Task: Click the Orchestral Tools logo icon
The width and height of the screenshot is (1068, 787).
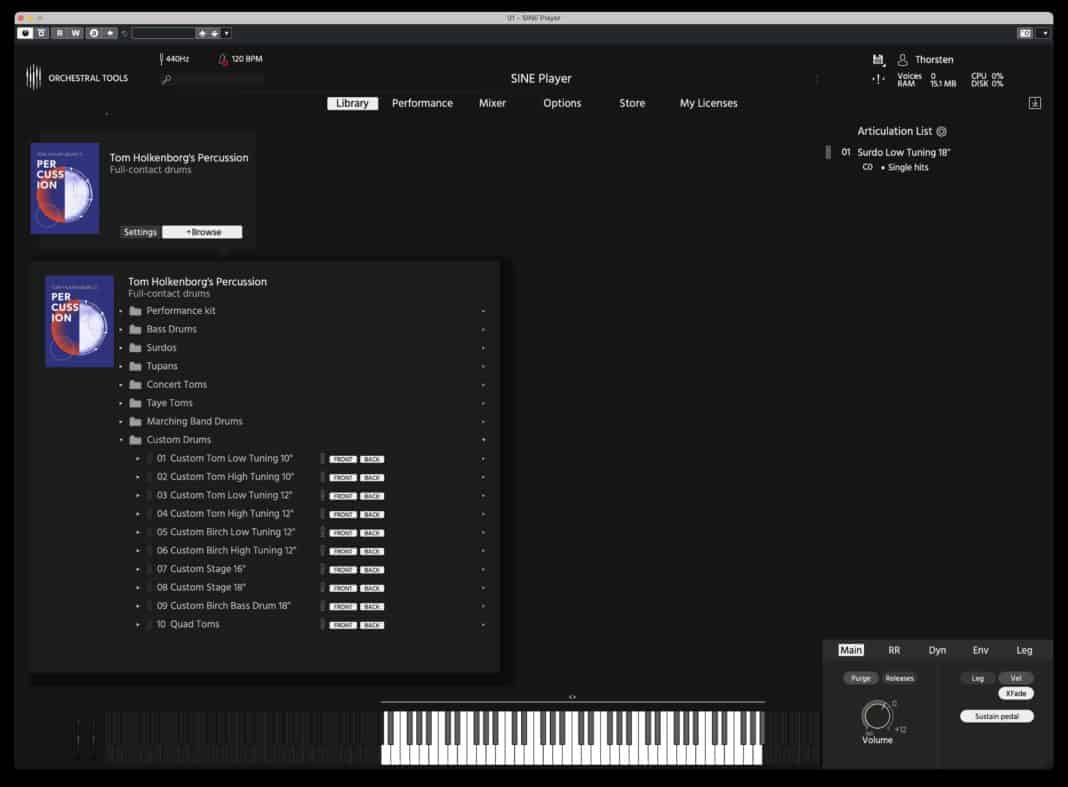Action: (33, 77)
